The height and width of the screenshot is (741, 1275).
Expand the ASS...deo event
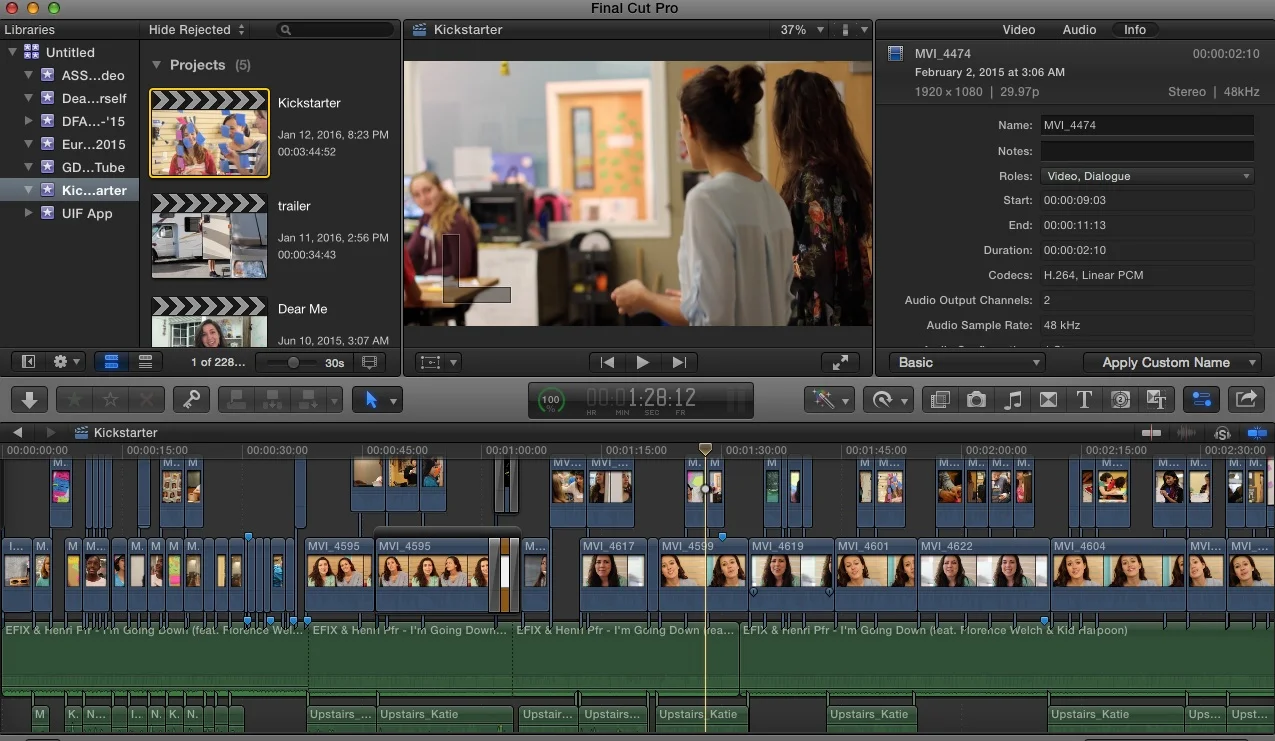(28, 75)
